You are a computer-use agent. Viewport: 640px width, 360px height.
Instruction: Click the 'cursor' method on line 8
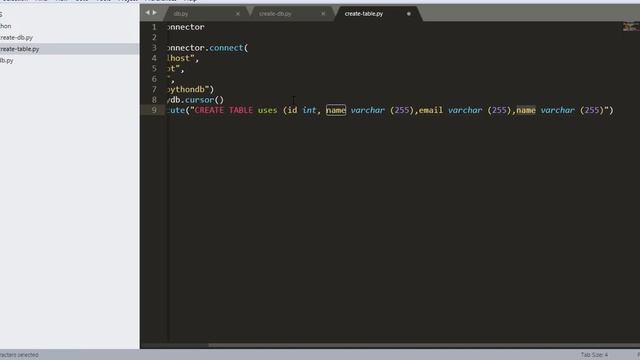[x=199, y=100]
